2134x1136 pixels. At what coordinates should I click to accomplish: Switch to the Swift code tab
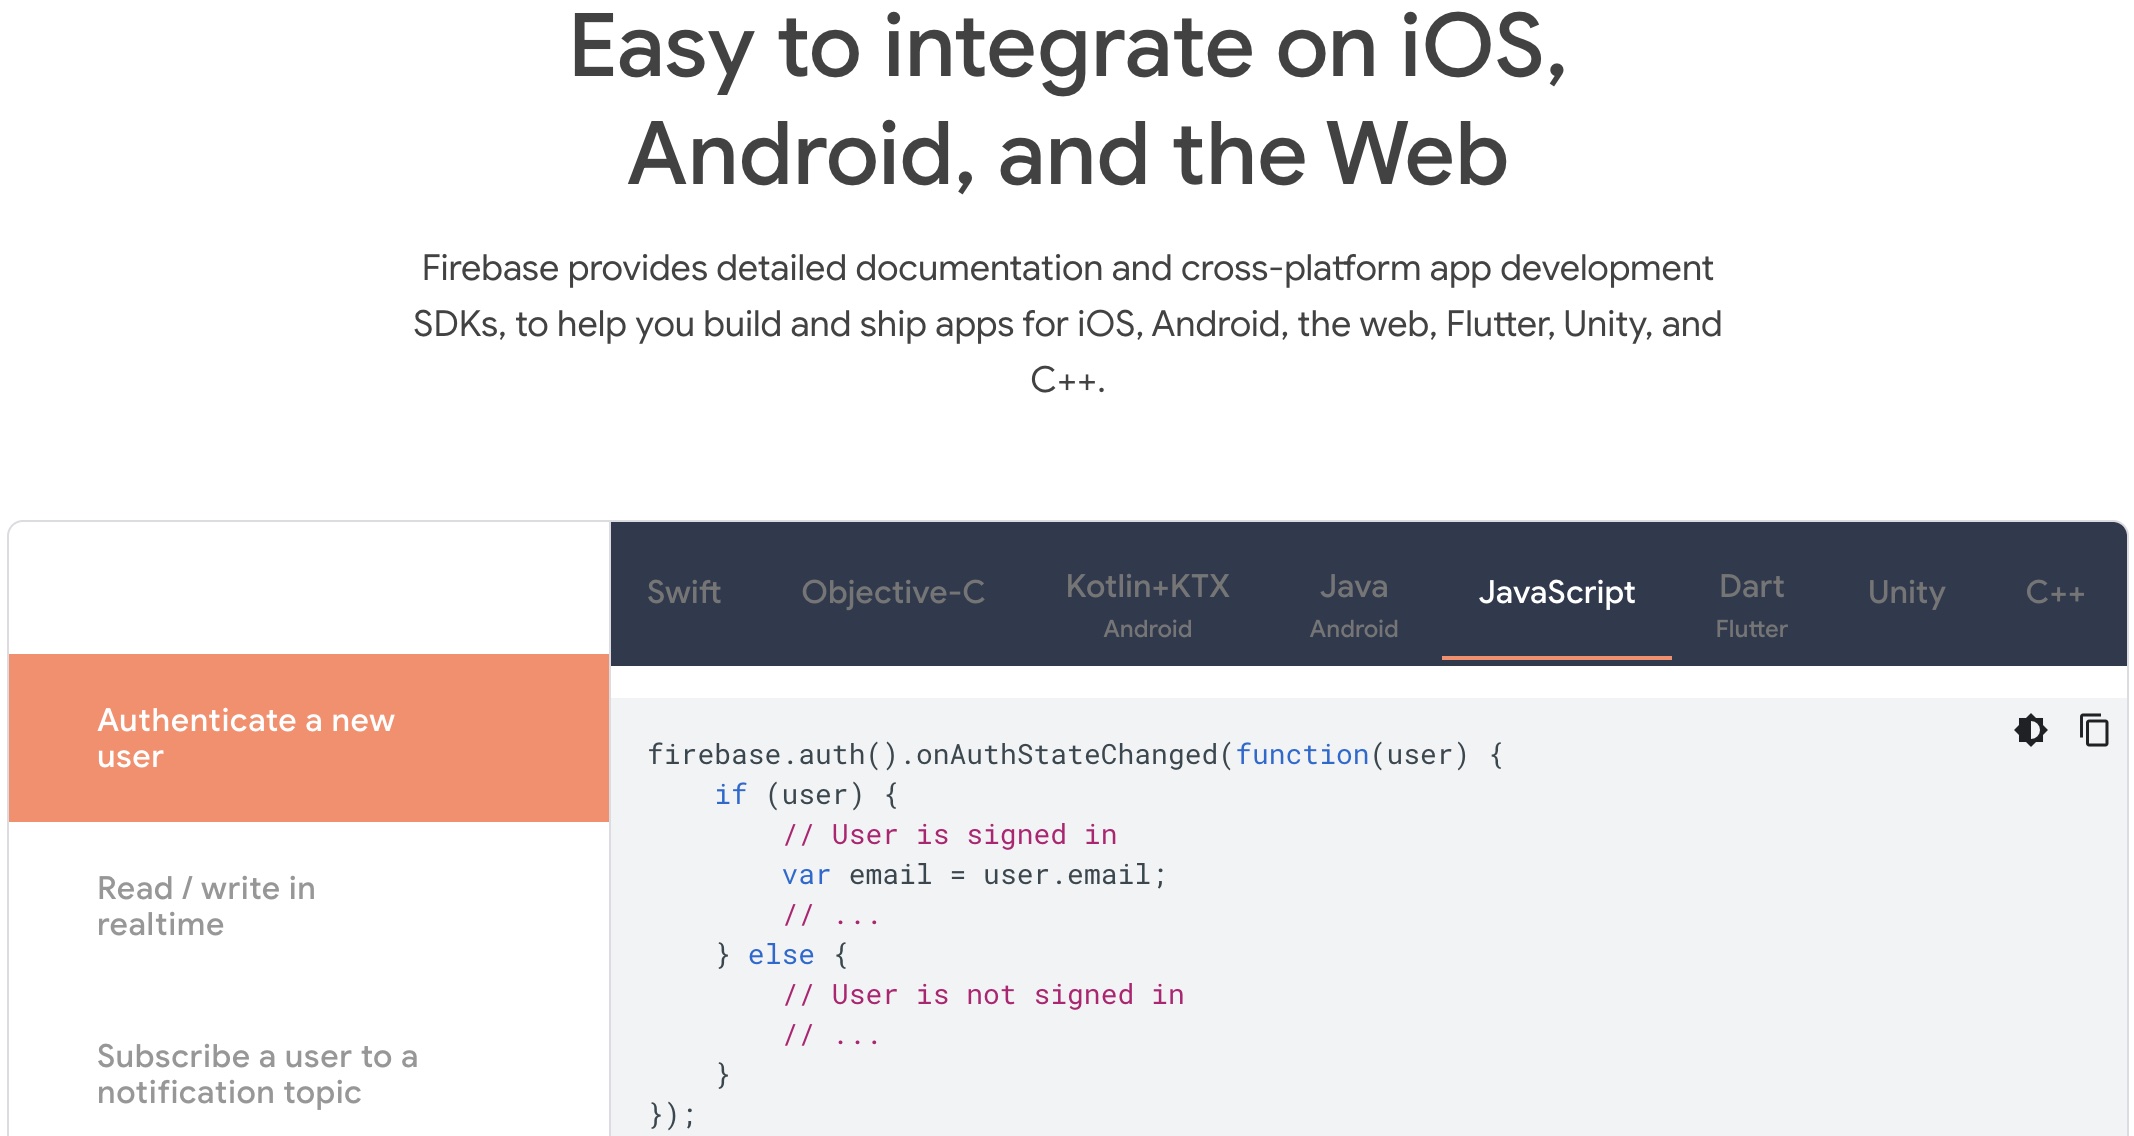(684, 592)
